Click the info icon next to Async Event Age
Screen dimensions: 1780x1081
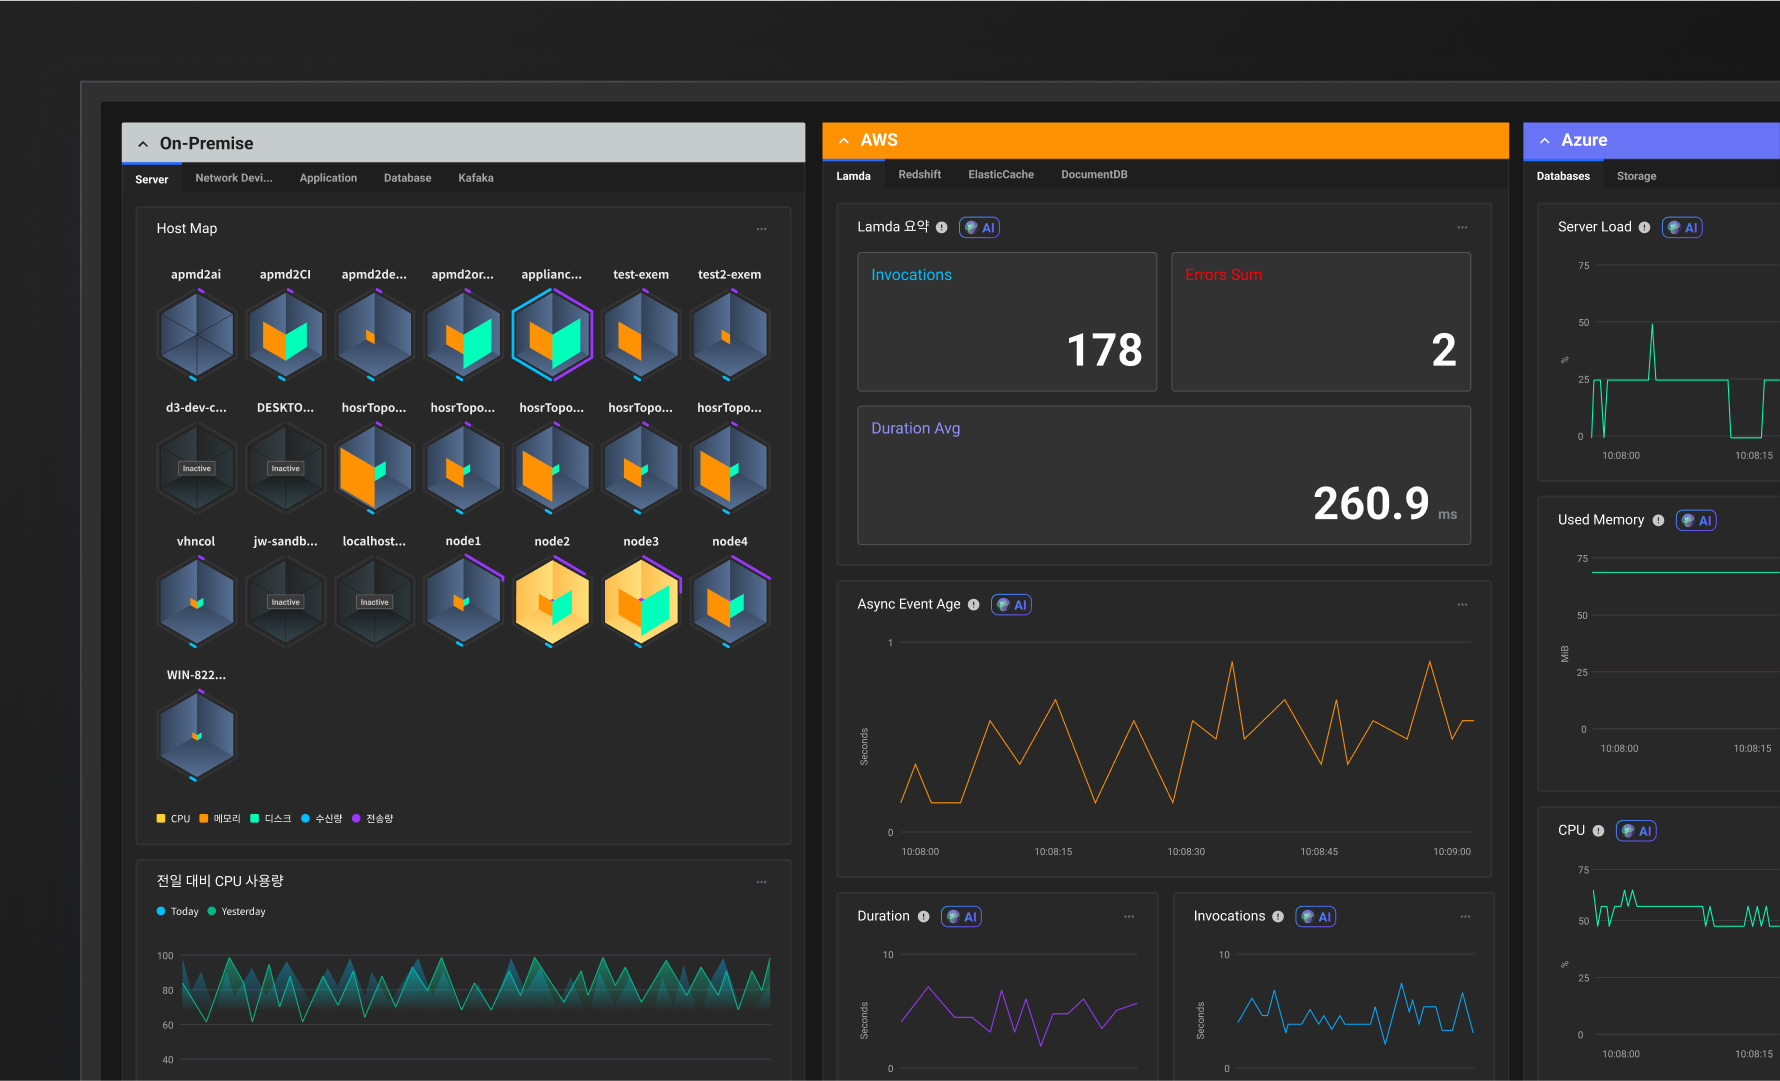tap(973, 605)
